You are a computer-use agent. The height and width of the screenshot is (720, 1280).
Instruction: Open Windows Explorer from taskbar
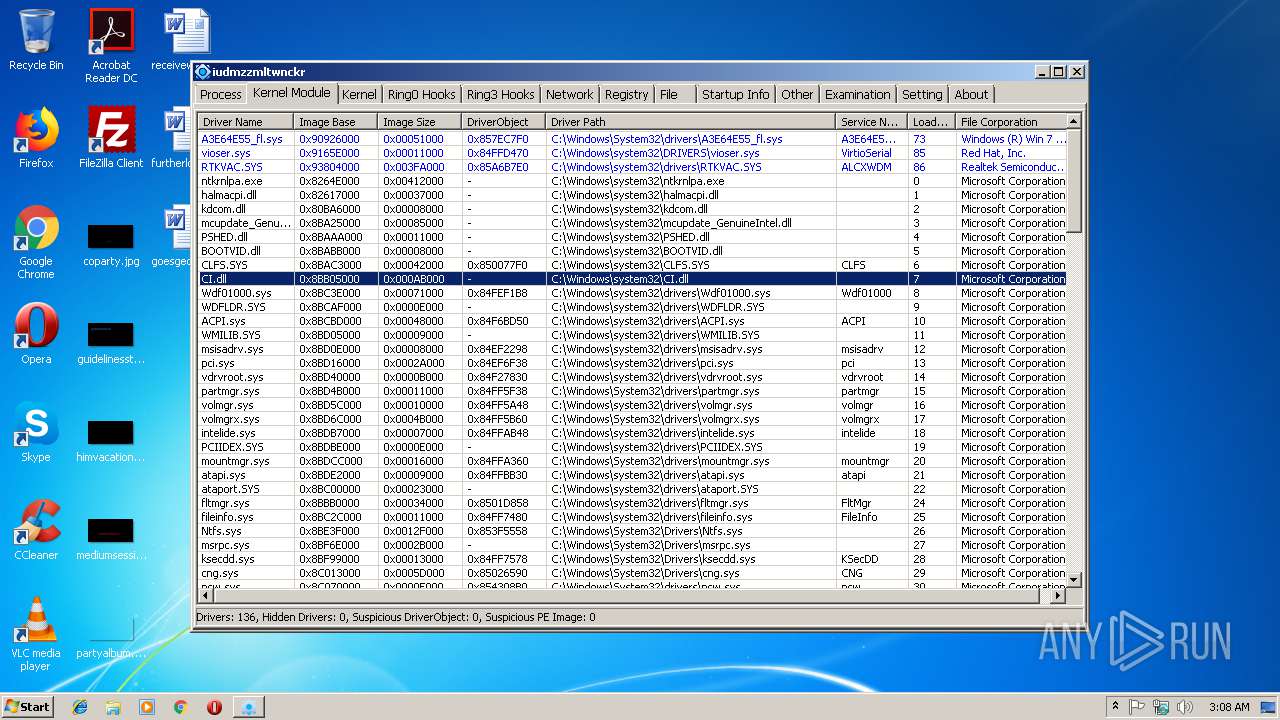113,707
